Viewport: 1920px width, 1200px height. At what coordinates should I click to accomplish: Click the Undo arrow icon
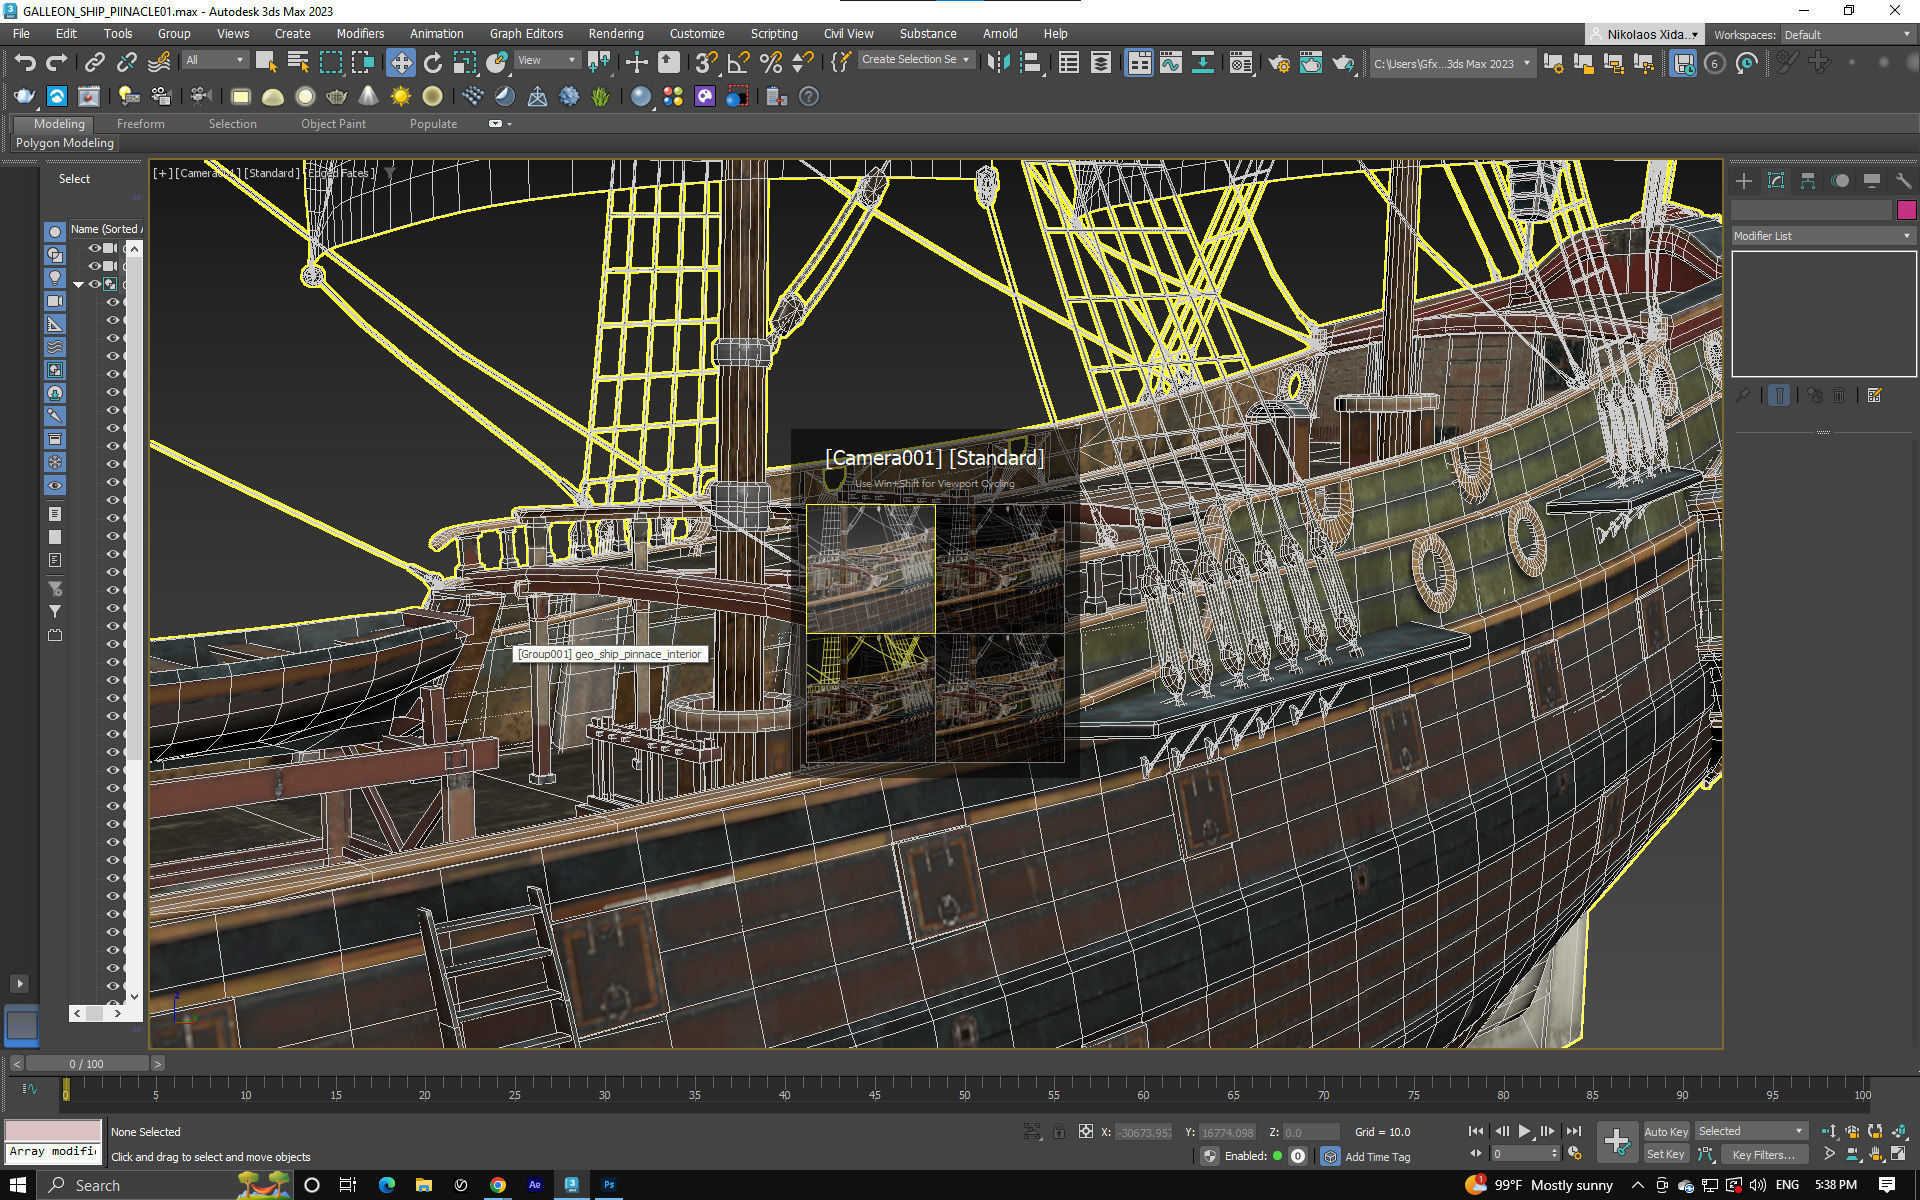(25, 63)
